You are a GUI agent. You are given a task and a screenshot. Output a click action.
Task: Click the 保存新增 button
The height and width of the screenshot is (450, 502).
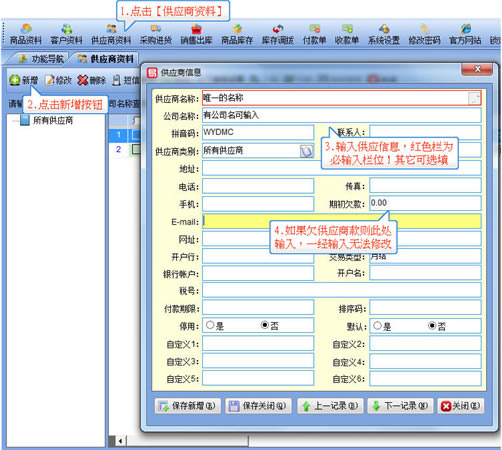(188, 406)
